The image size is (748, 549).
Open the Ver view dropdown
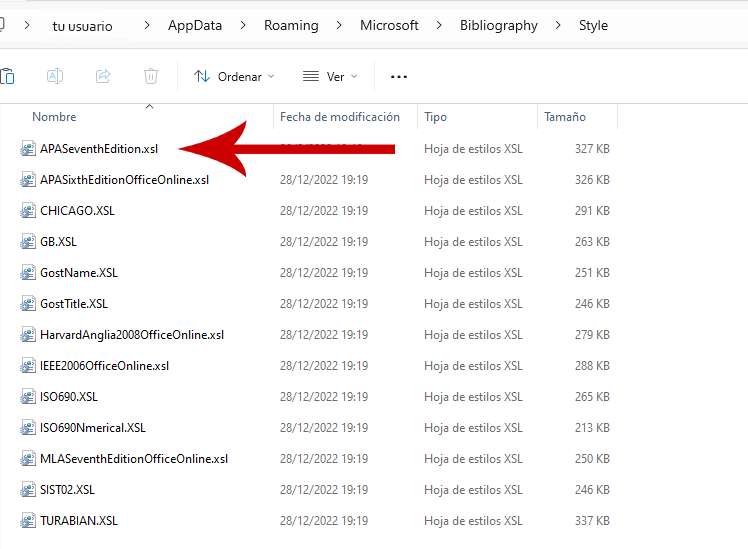pos(330,76)
